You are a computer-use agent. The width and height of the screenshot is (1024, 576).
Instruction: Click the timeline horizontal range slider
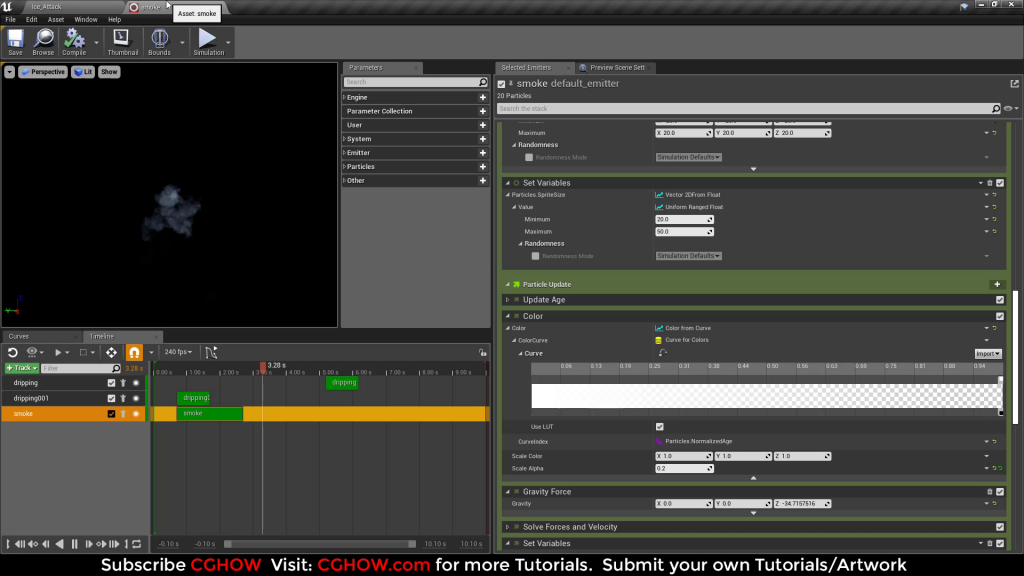tap(320, 544)
